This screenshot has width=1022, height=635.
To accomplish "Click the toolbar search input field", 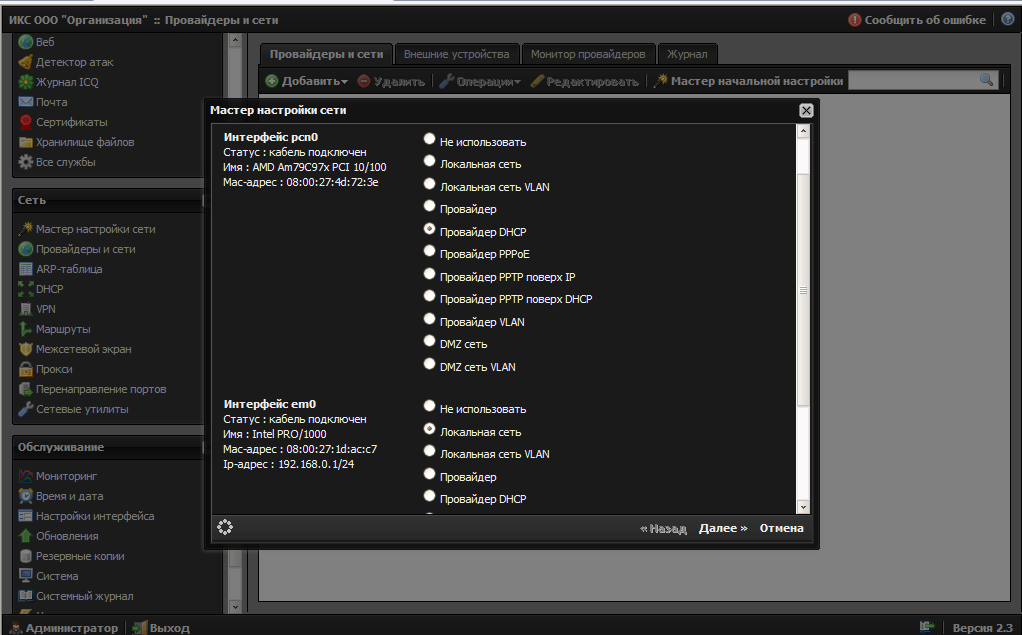I will 913,80.
